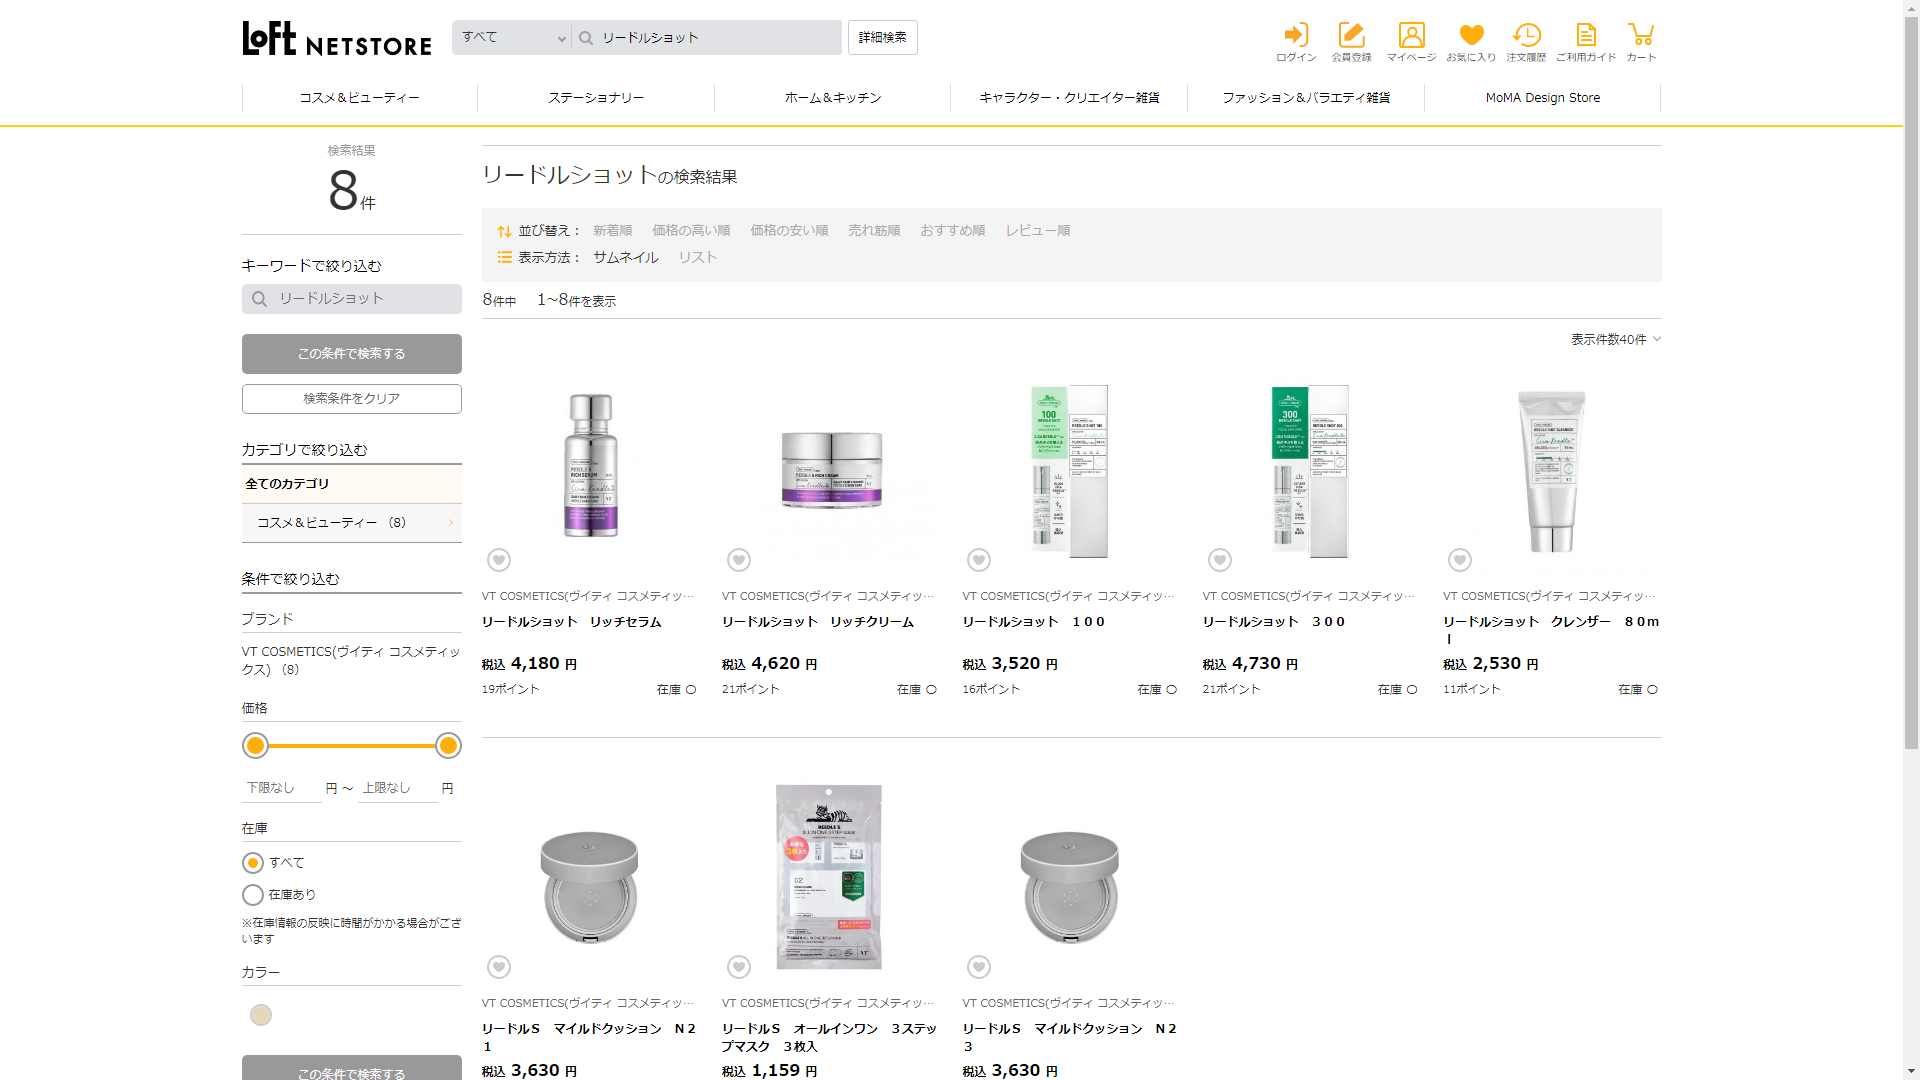Select the 在庫あり stock radio button
Viewport: 1920px width, 1080px height.
pos(253,895)
